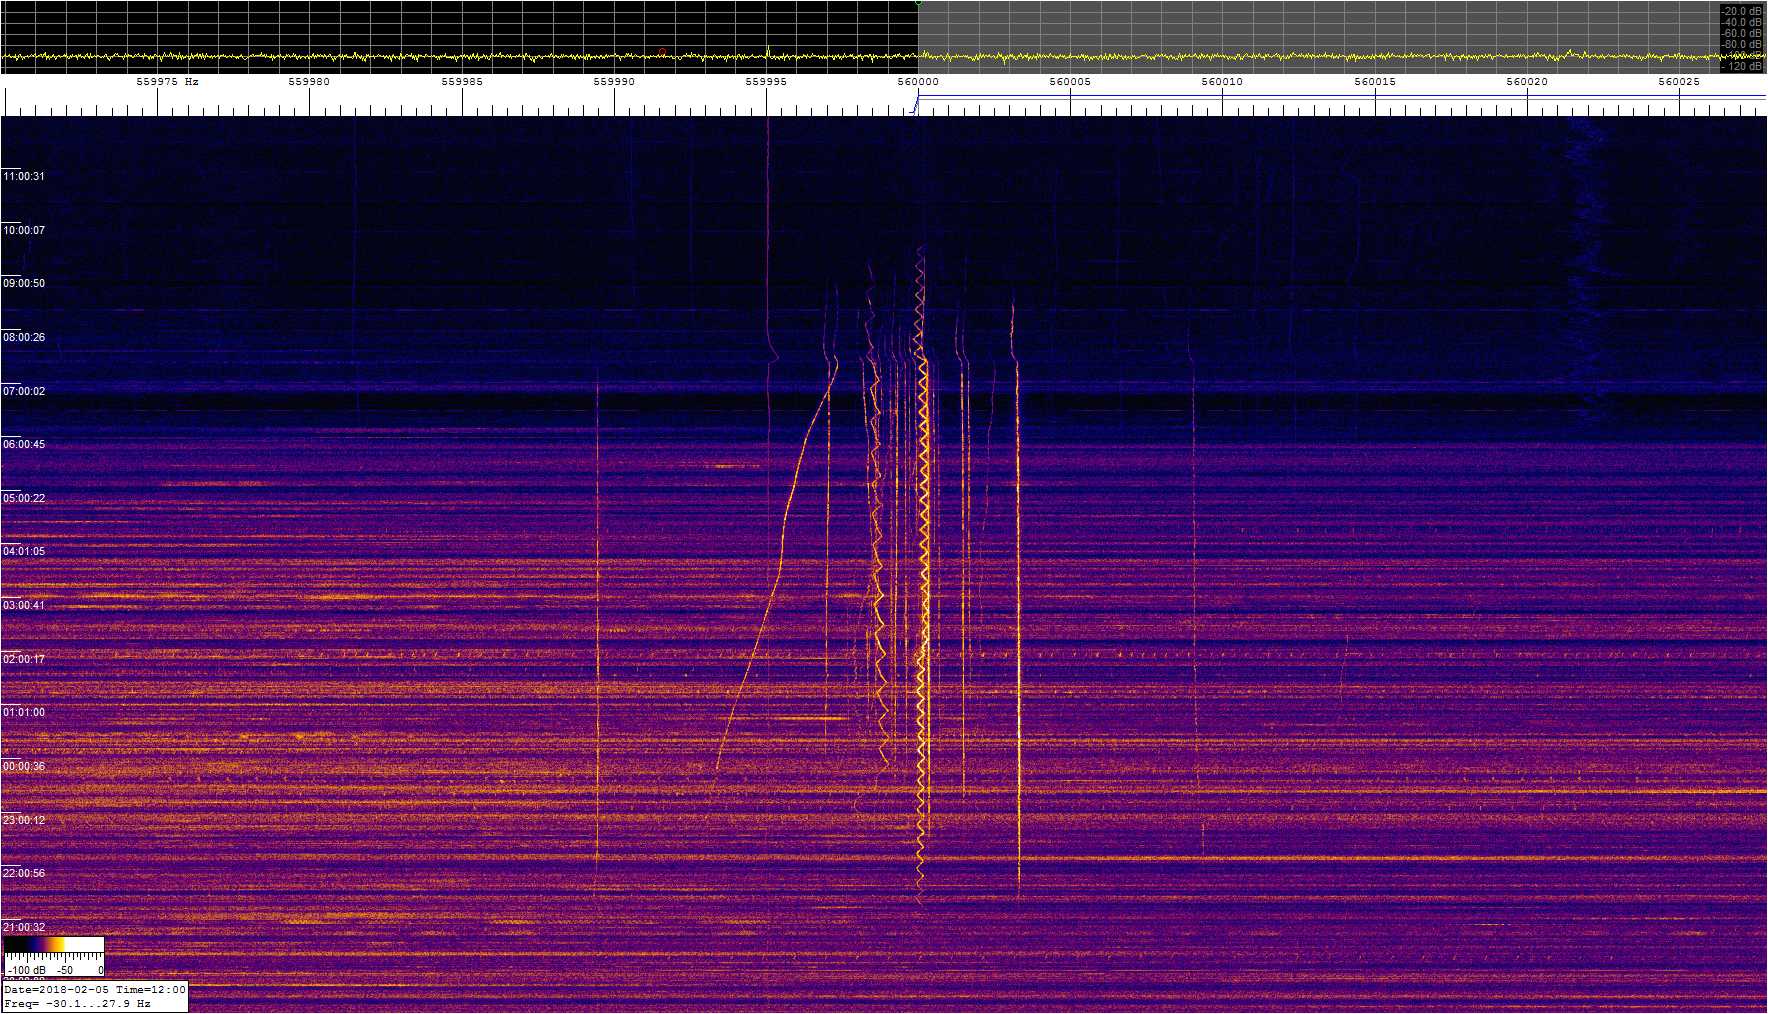Click the 560000 center frequency label
1768x1014 pixels.
[x=918, y=82]
